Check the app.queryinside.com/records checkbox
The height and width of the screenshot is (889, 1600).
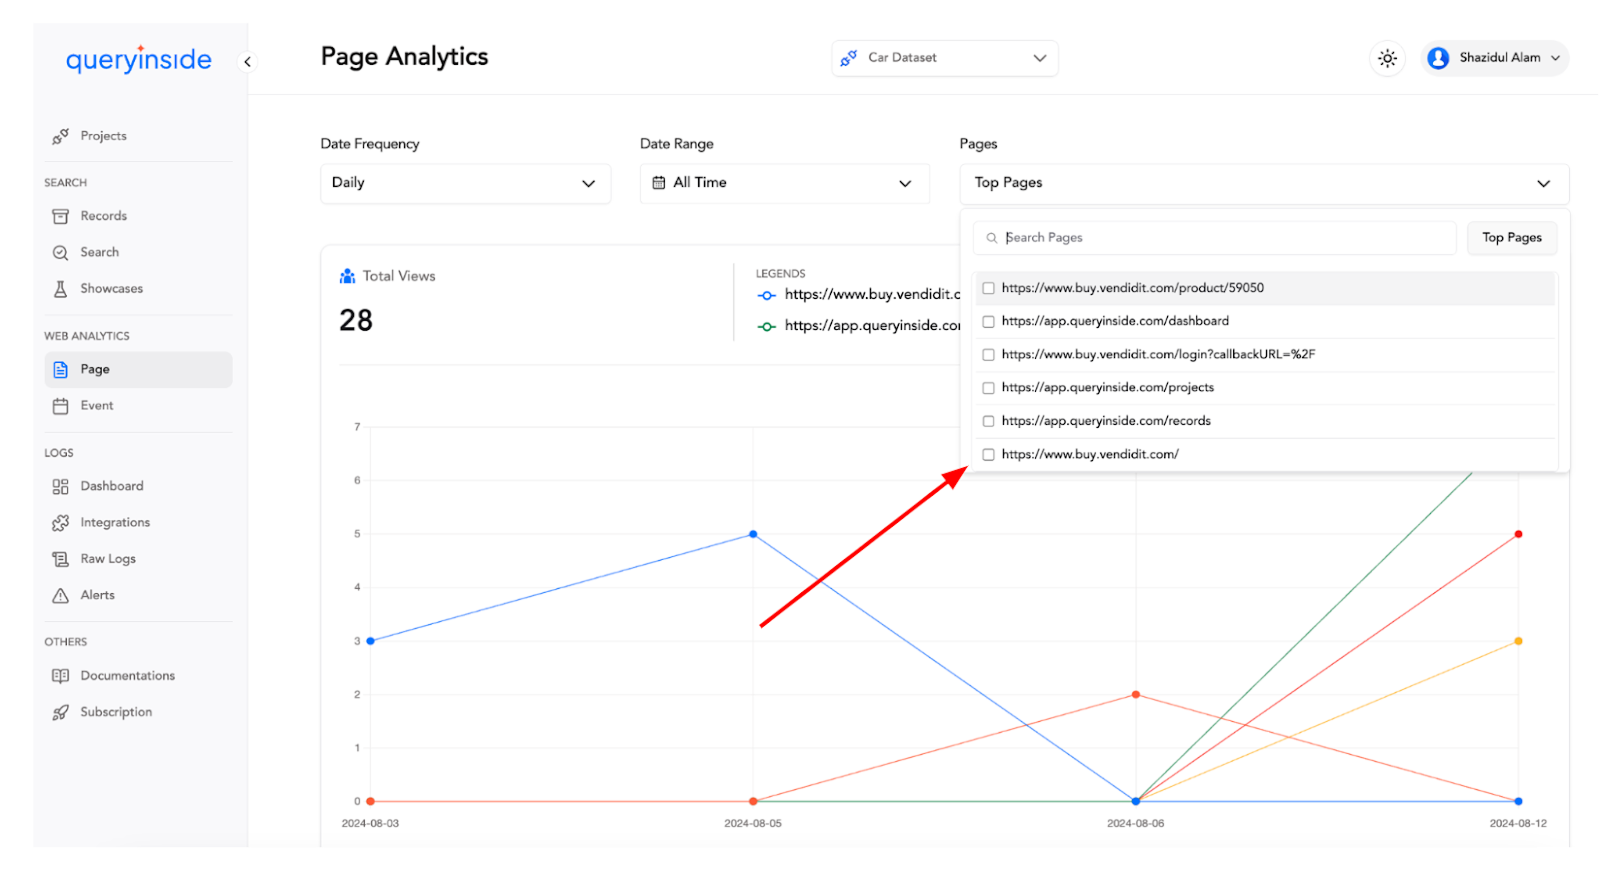(x=989, y=421)
